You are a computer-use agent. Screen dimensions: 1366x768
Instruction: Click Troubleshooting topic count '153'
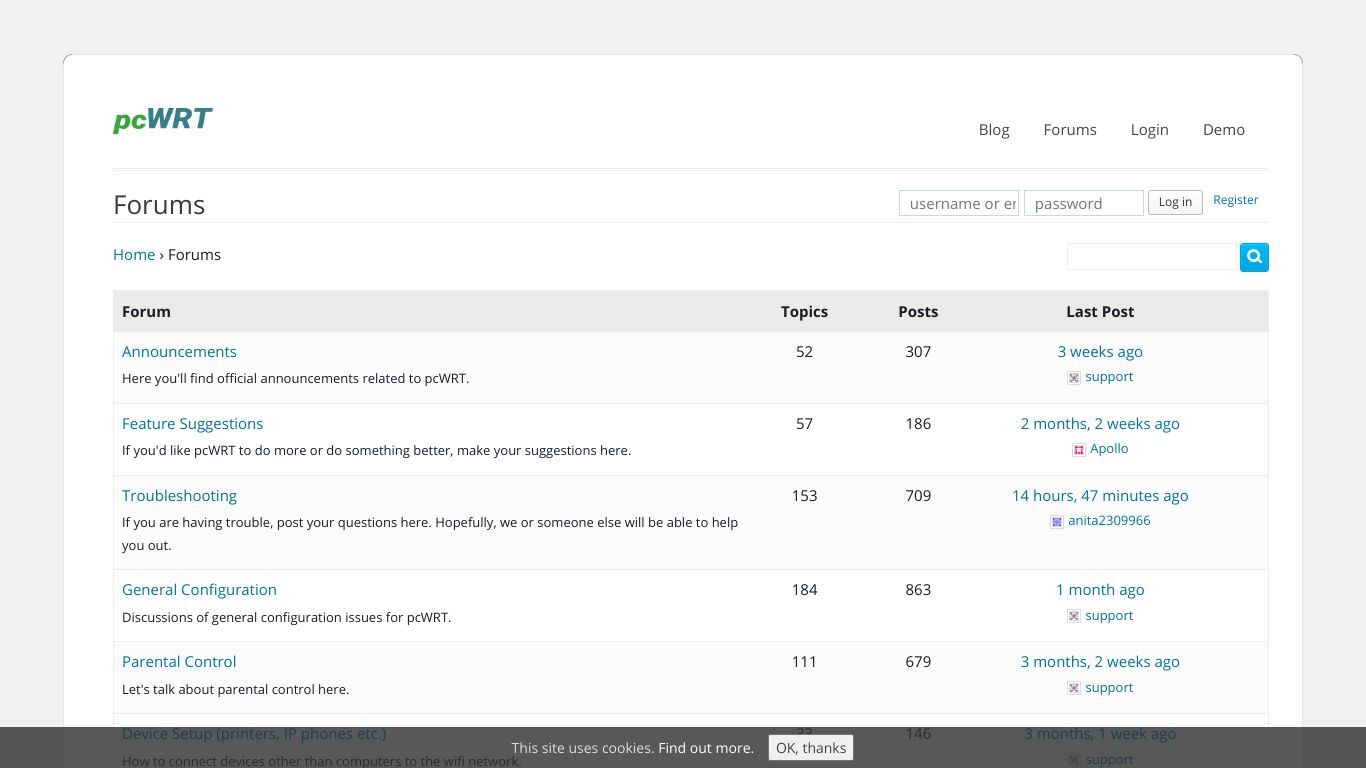[804, 496]
